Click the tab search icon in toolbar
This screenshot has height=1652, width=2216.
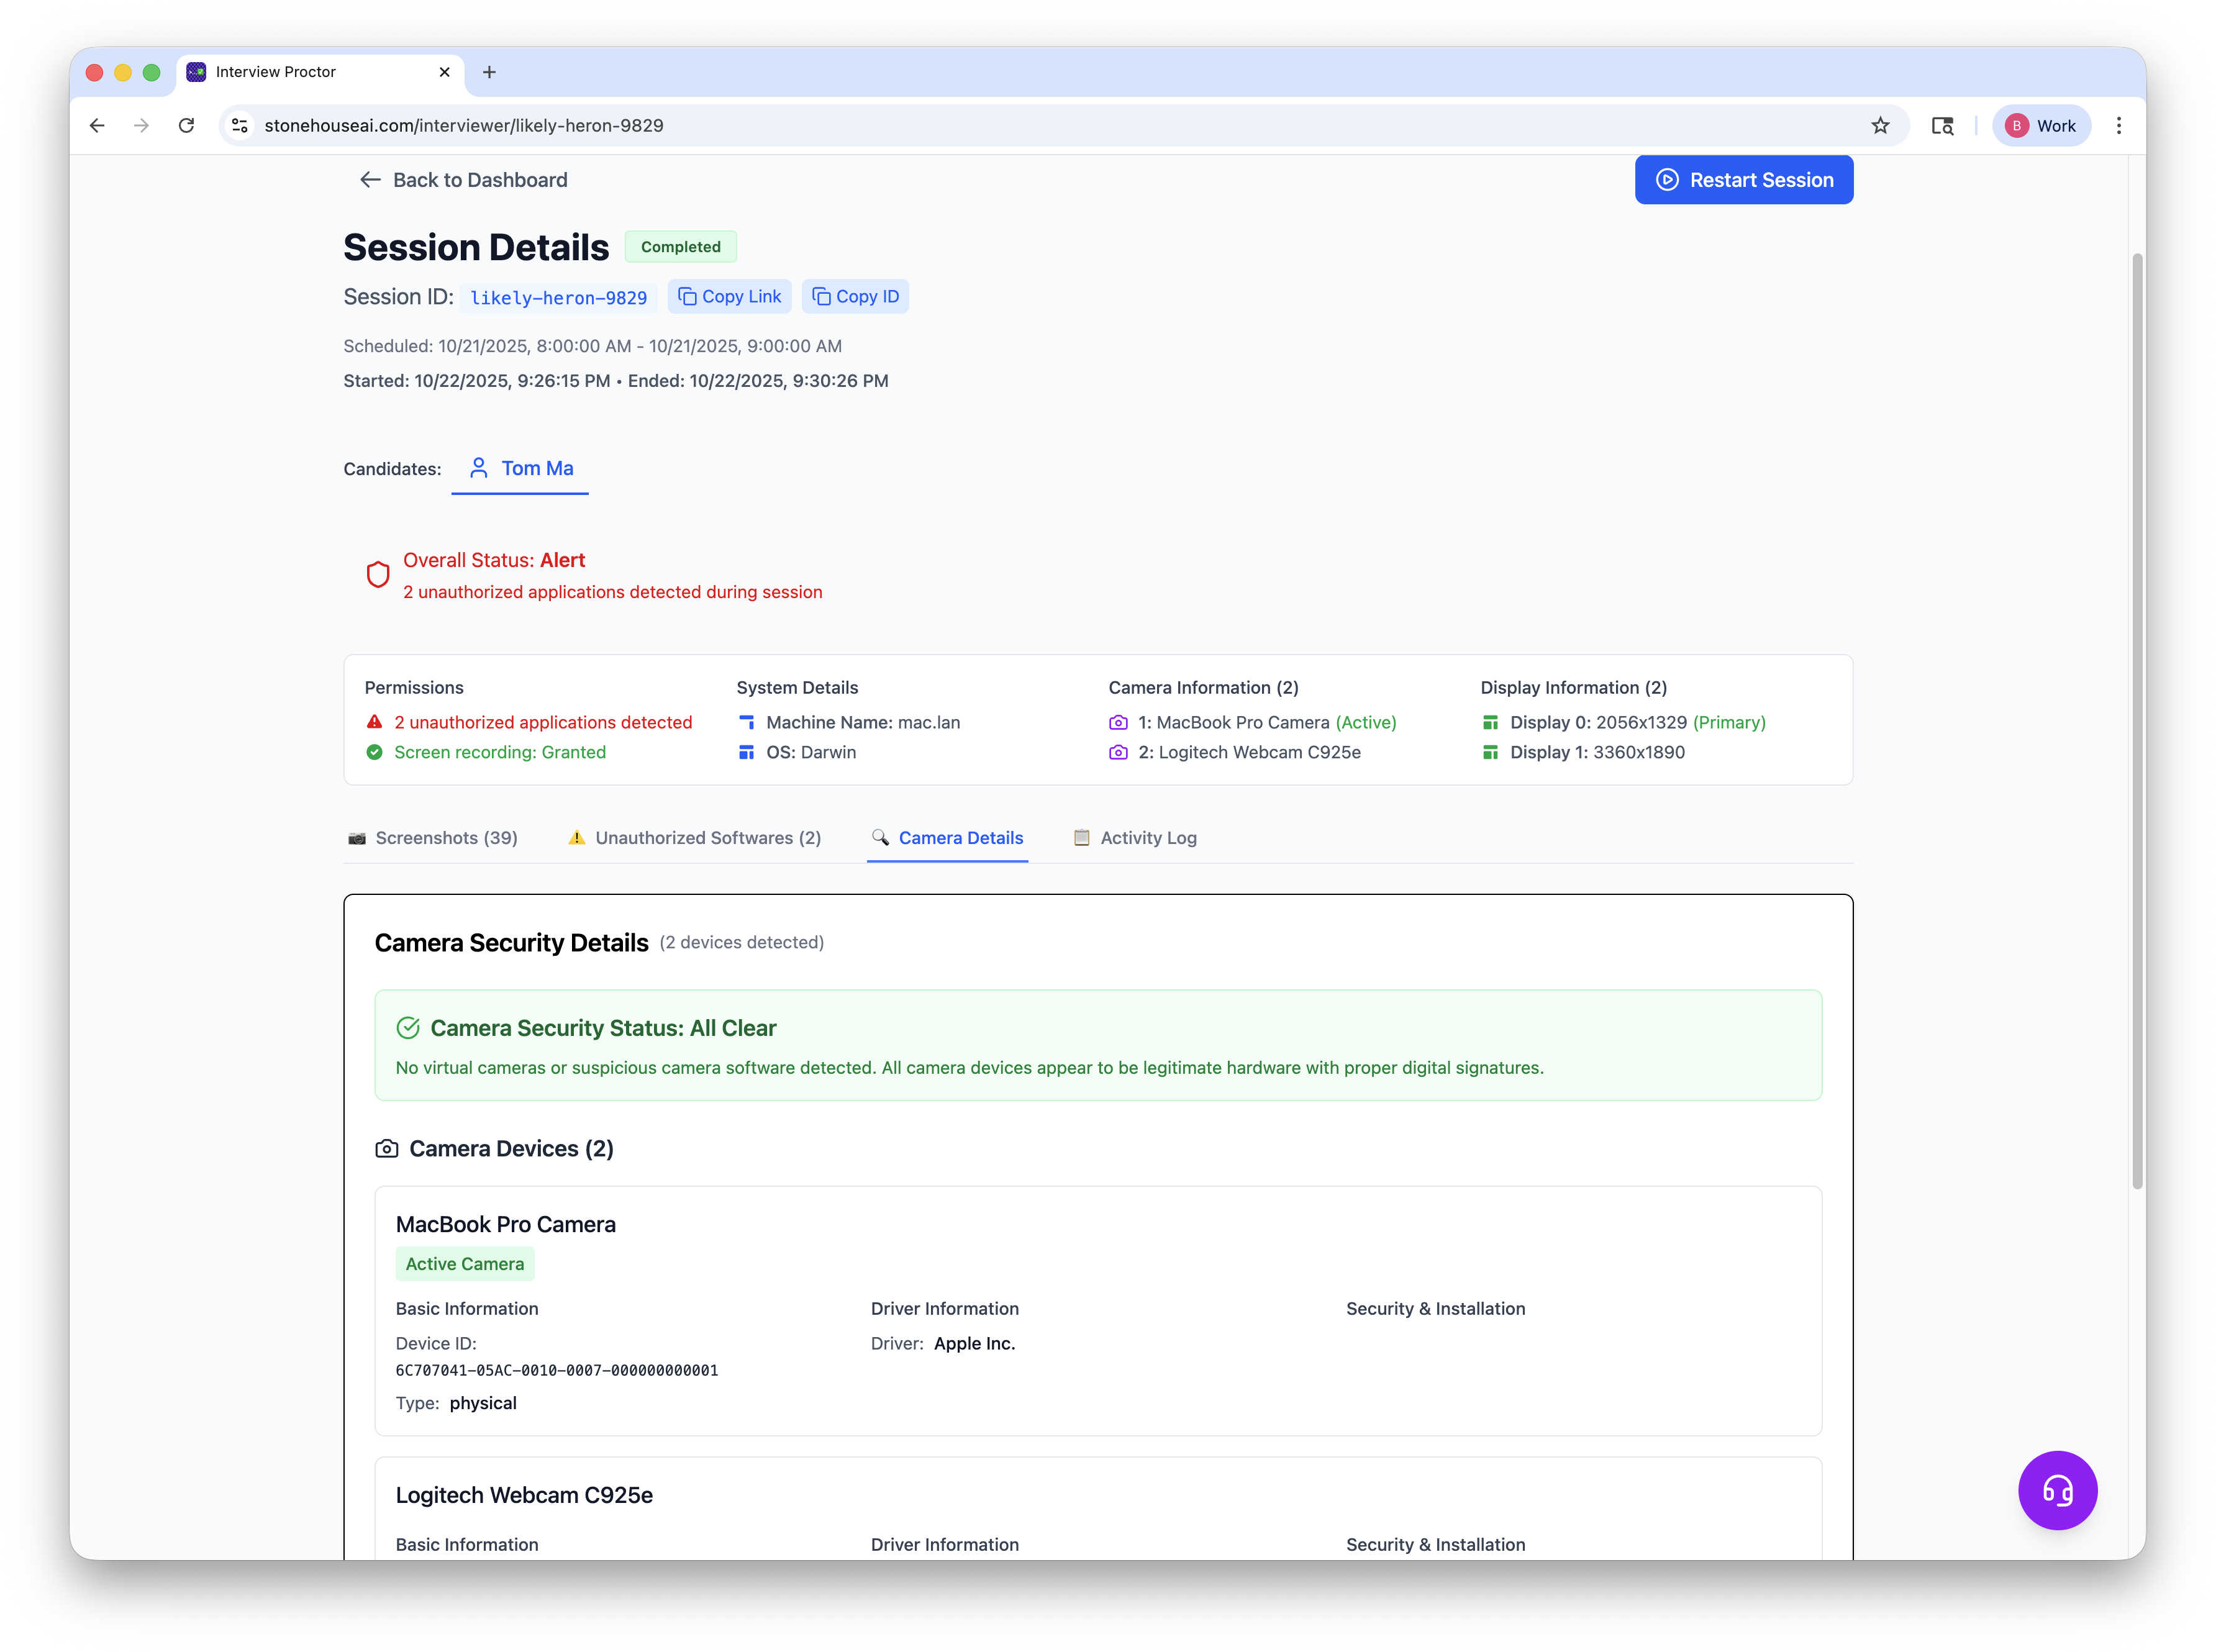click(1942, 126)
